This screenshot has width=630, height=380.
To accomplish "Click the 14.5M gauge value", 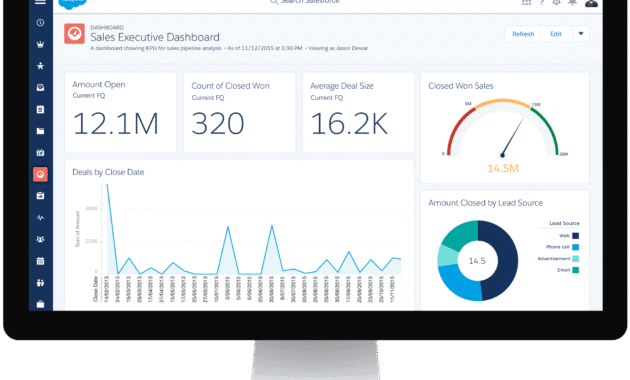I will [x=503, y=168].
